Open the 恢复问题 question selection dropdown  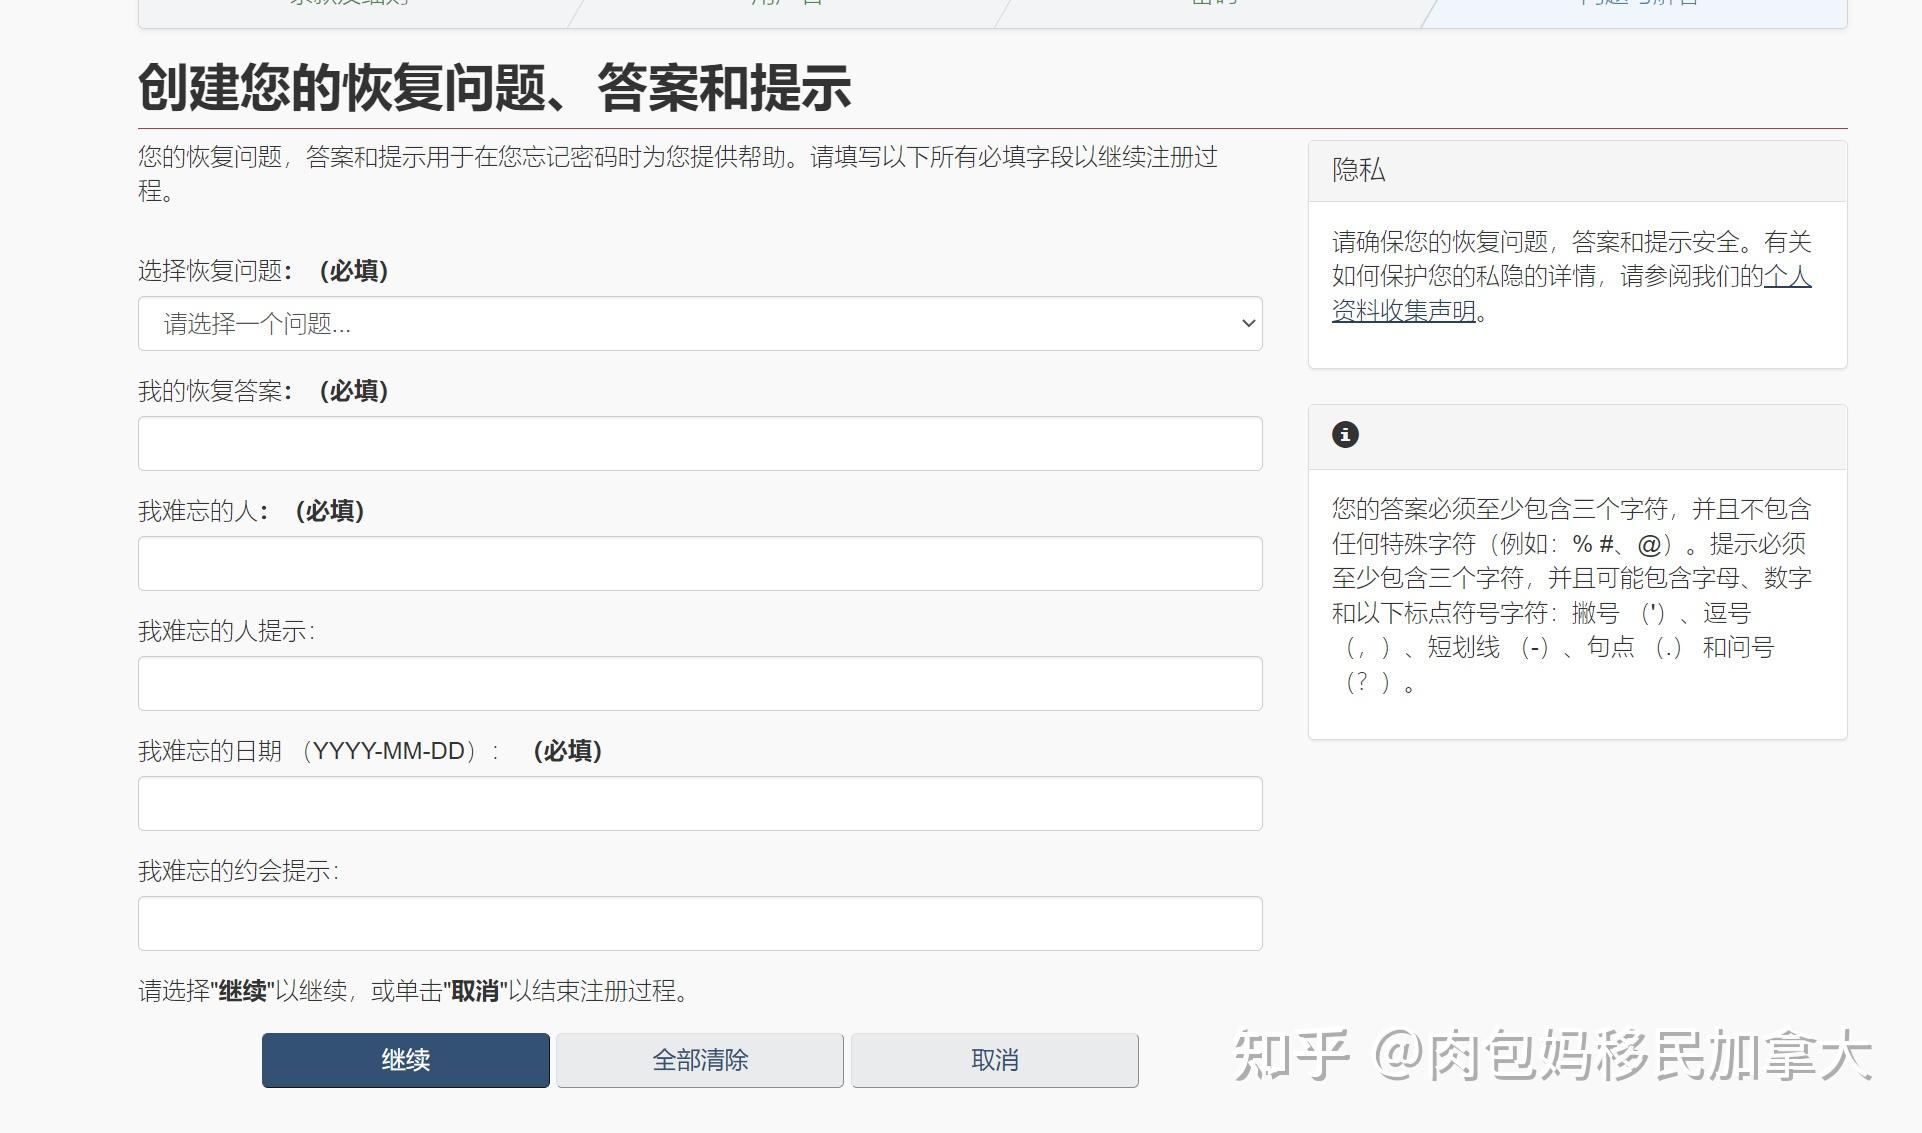700,324
